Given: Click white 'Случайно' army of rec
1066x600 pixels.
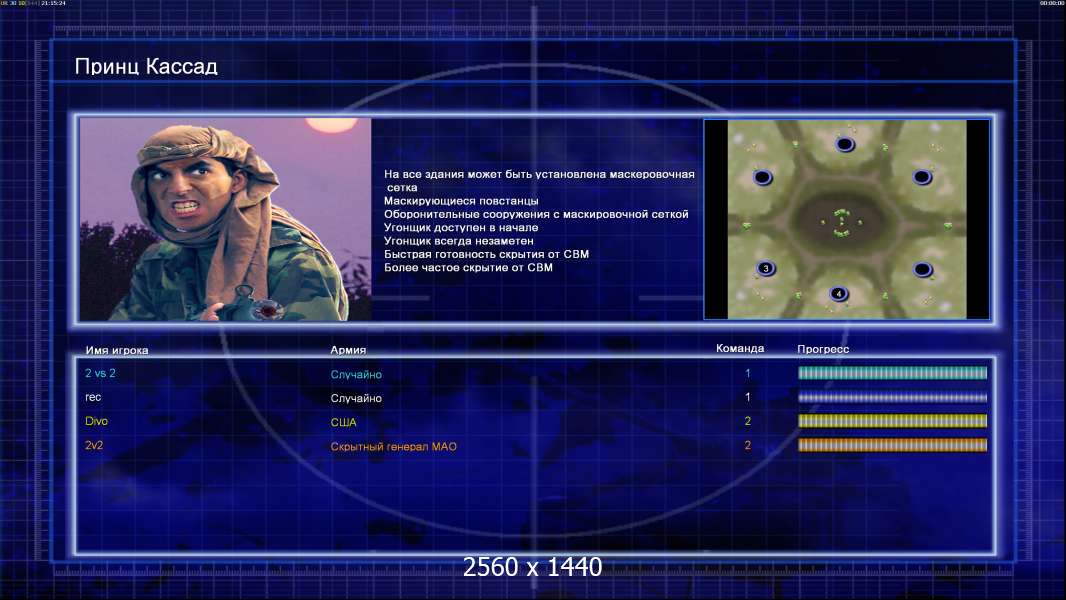Looking at the screenshot, I should (x=356, y=398).
